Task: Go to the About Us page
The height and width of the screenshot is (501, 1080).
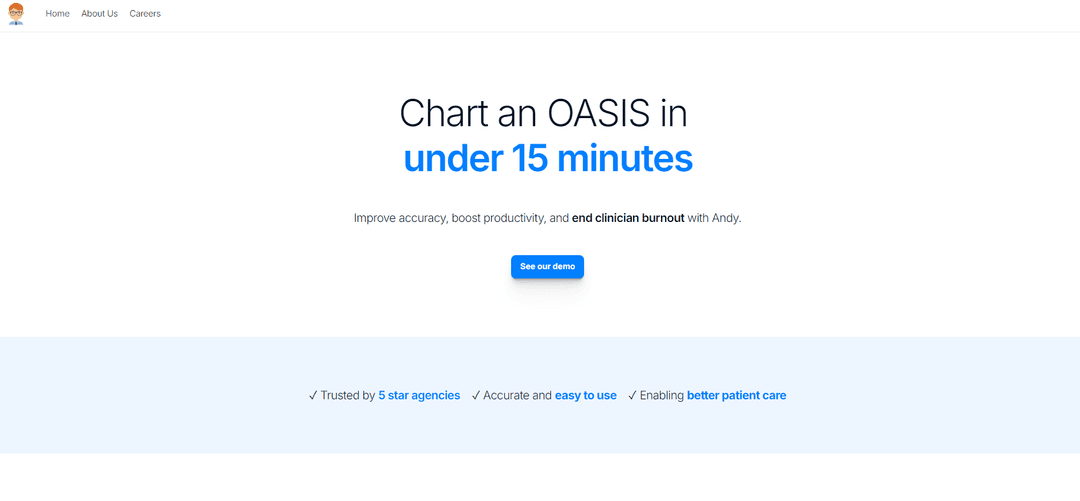Action: click(99, 14)
